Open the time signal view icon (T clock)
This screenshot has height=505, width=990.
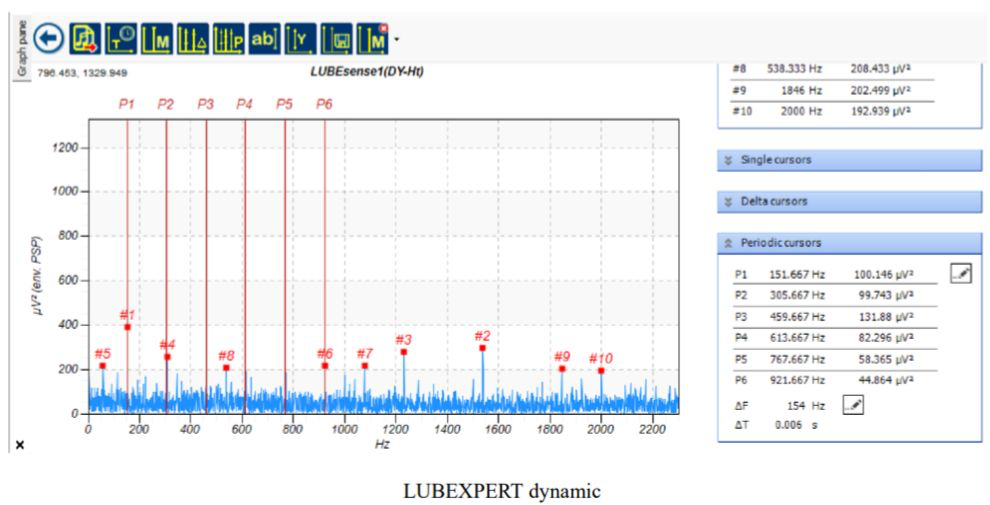point(121,39)
